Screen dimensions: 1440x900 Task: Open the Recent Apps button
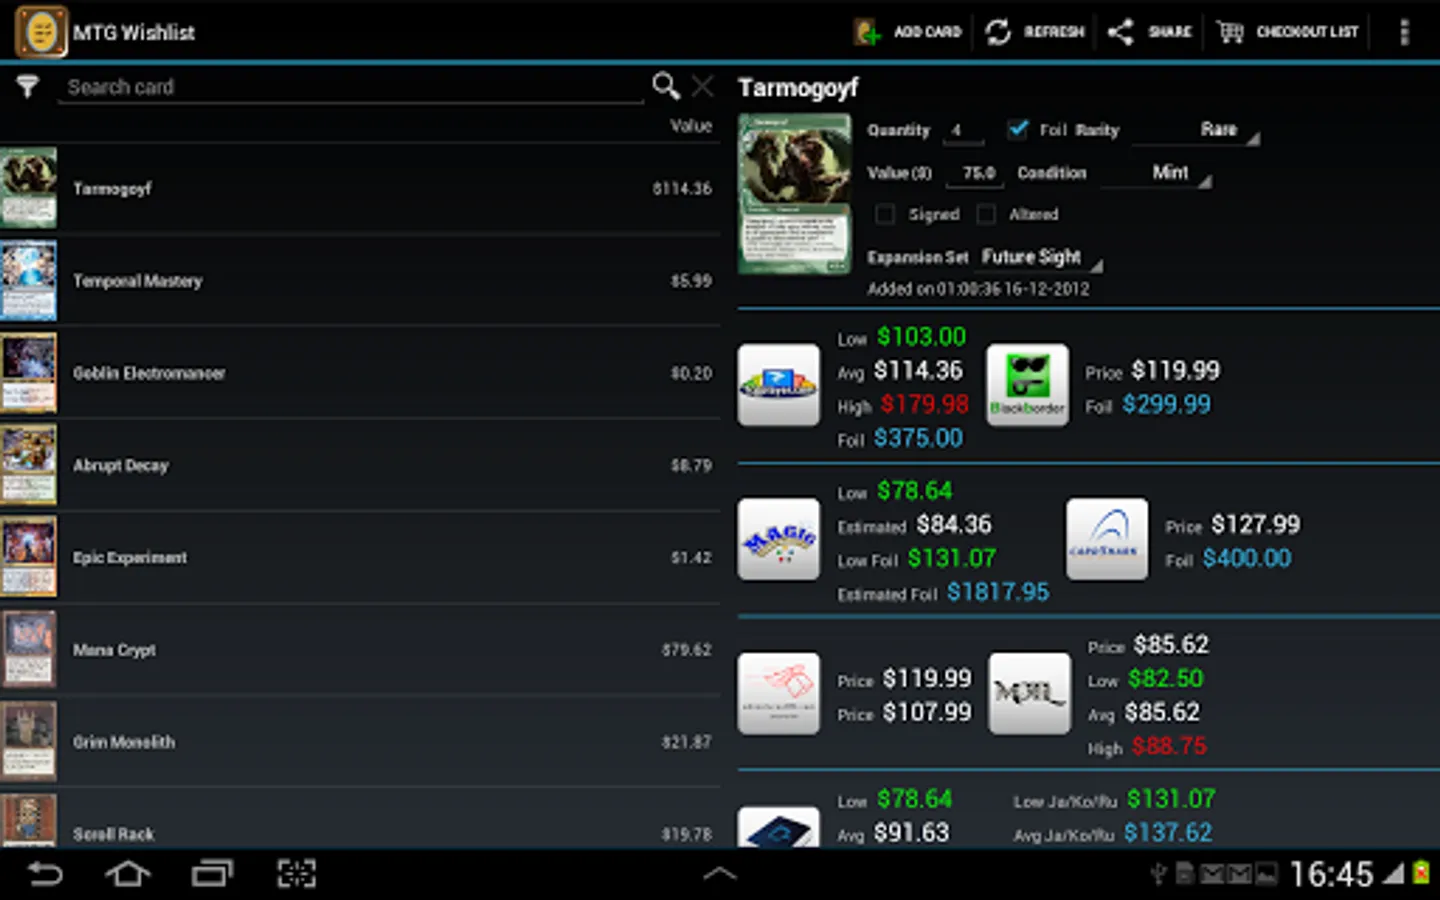coord(212,874)
